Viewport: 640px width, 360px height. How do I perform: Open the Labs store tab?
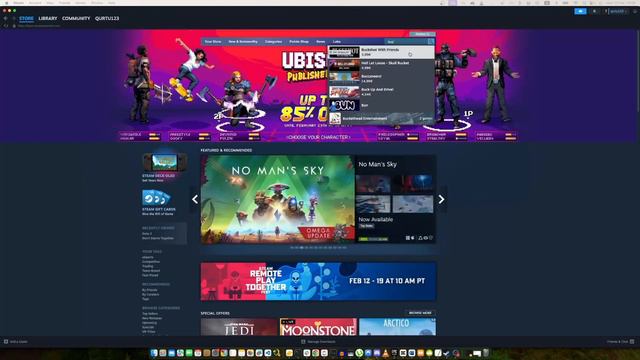click(x=337, y=42)
